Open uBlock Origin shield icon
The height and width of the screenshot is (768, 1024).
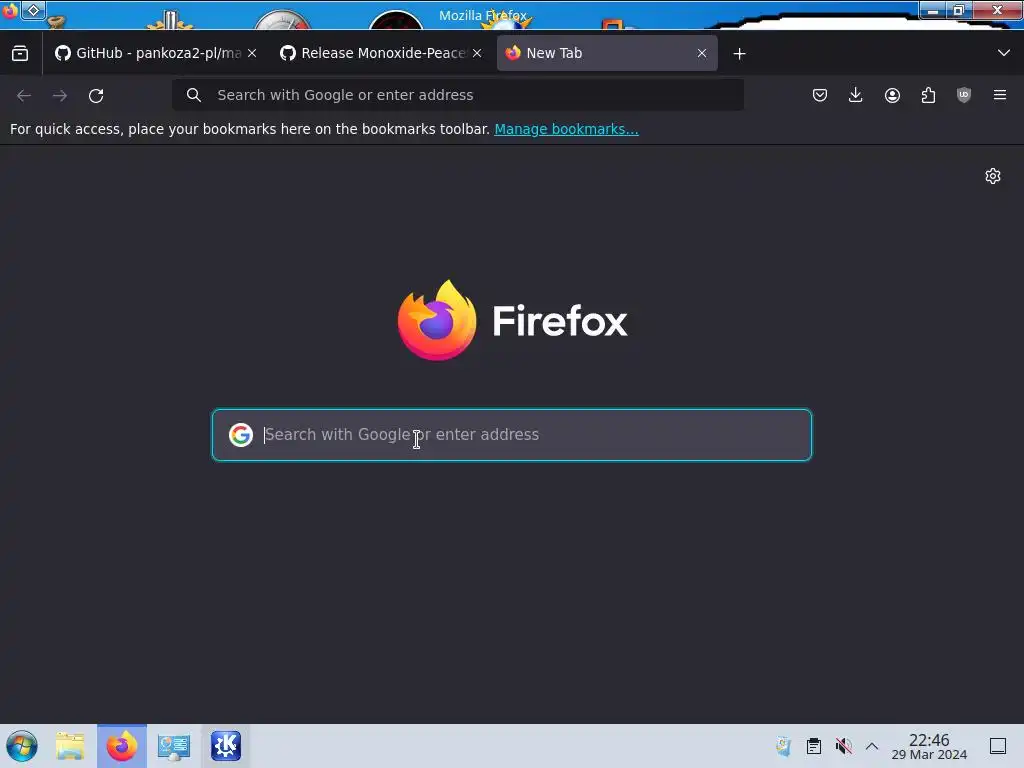tap(964, 95)
